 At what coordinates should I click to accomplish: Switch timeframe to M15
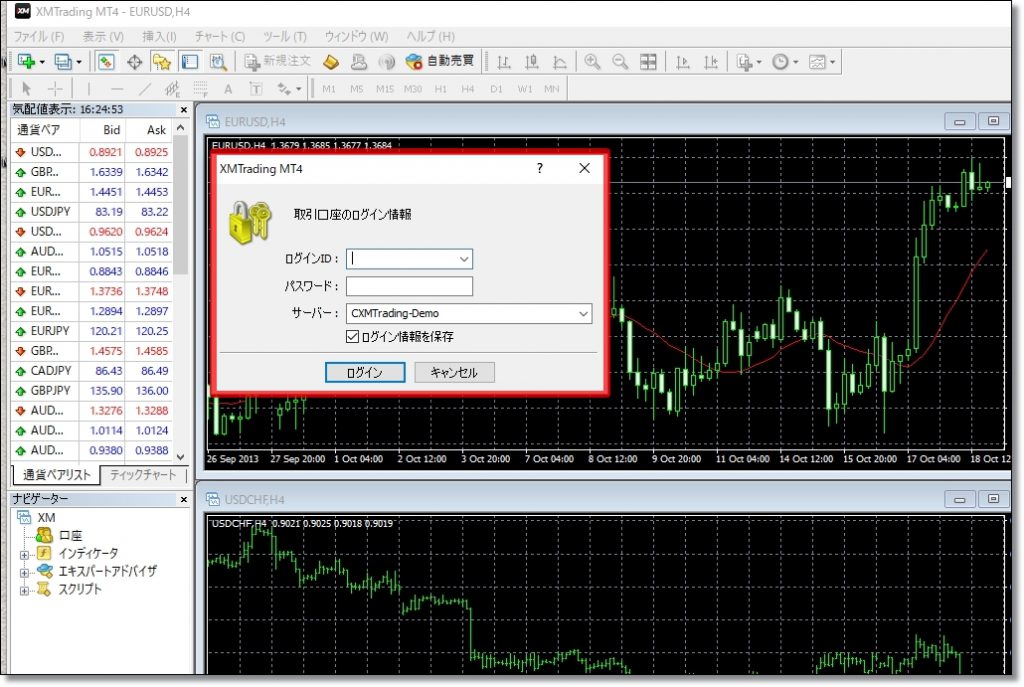coord(385,89)
